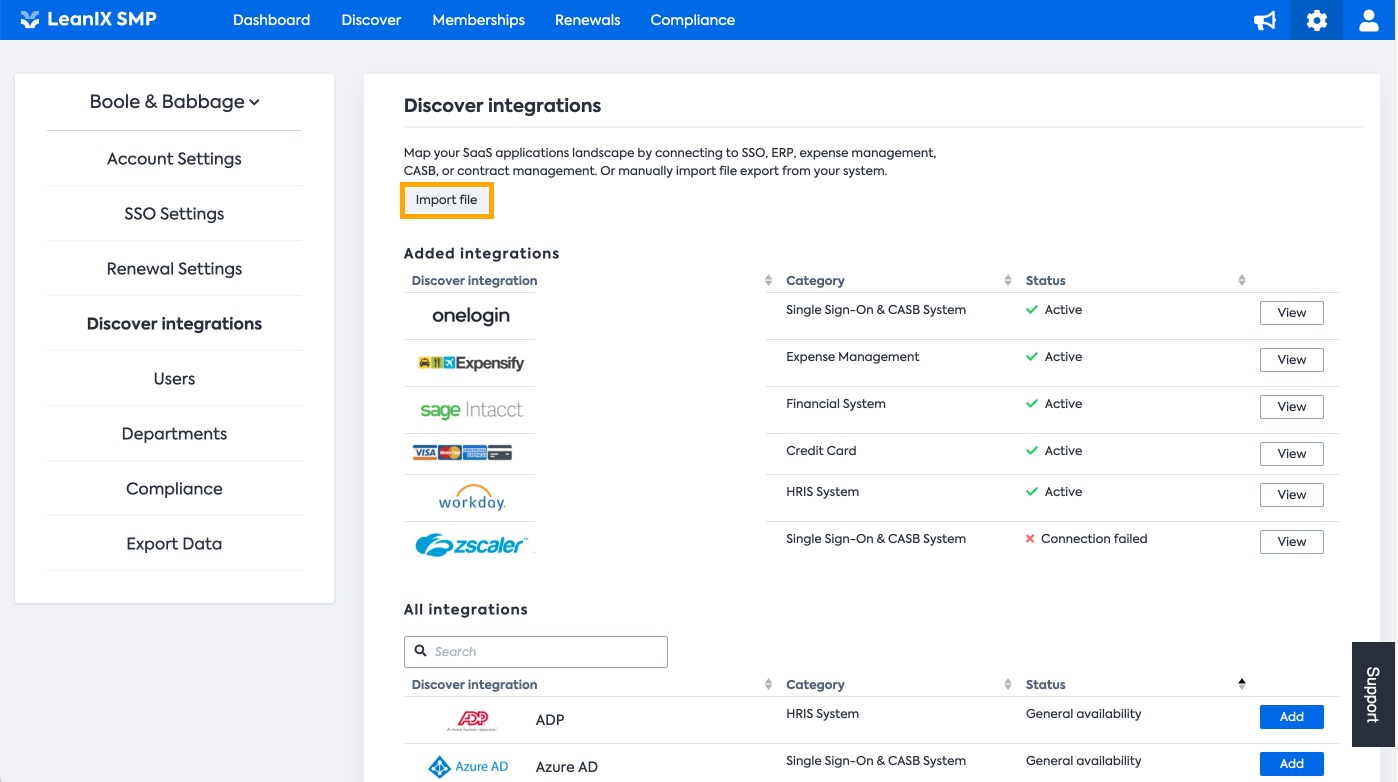Sort Added integrations by Category
The image size is (1398, 782).
1008,281
